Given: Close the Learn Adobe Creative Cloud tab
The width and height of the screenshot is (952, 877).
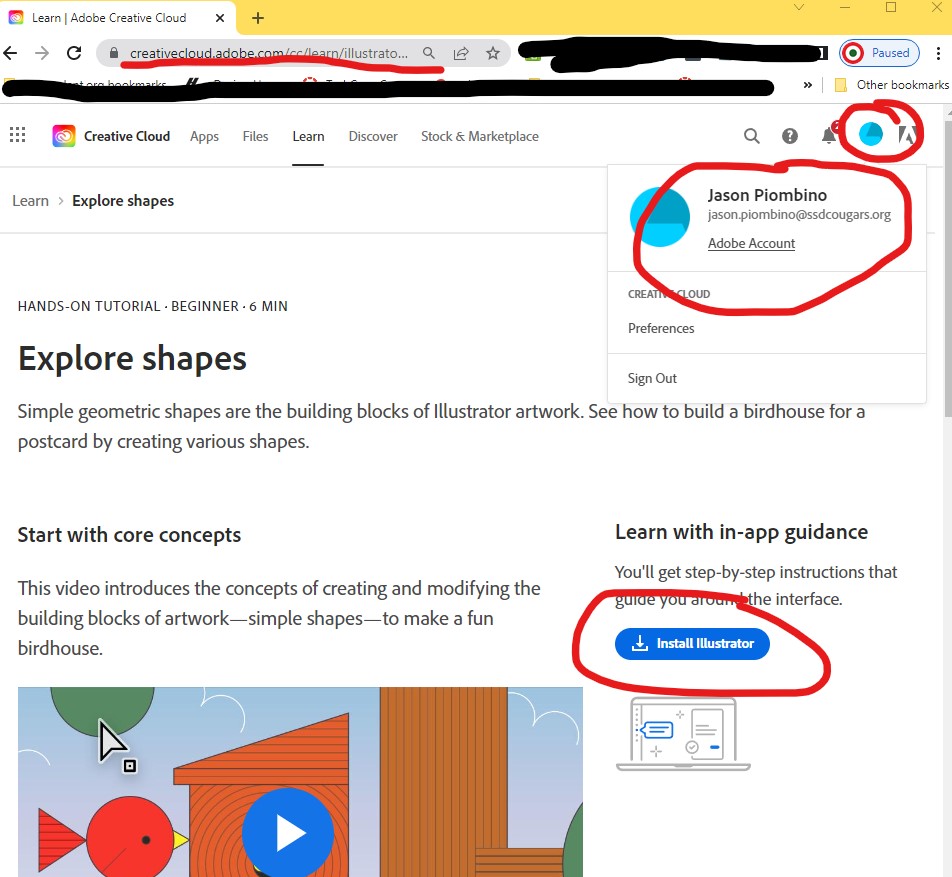Looking at the screenshot, I should click(x=220, y=18).
